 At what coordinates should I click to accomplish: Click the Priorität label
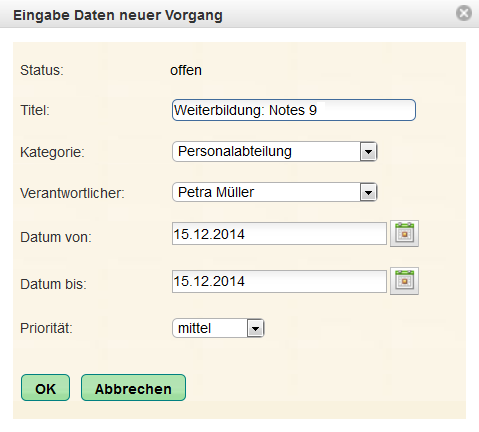click(46, 328)
